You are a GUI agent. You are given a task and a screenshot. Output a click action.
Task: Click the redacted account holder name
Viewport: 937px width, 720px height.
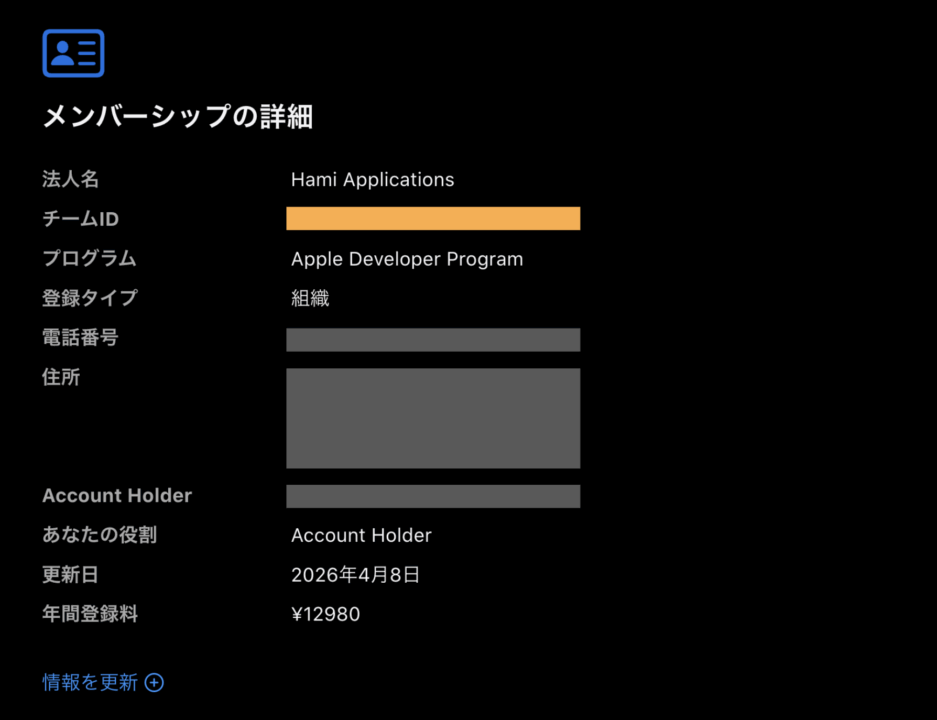[x=433, y=497]
